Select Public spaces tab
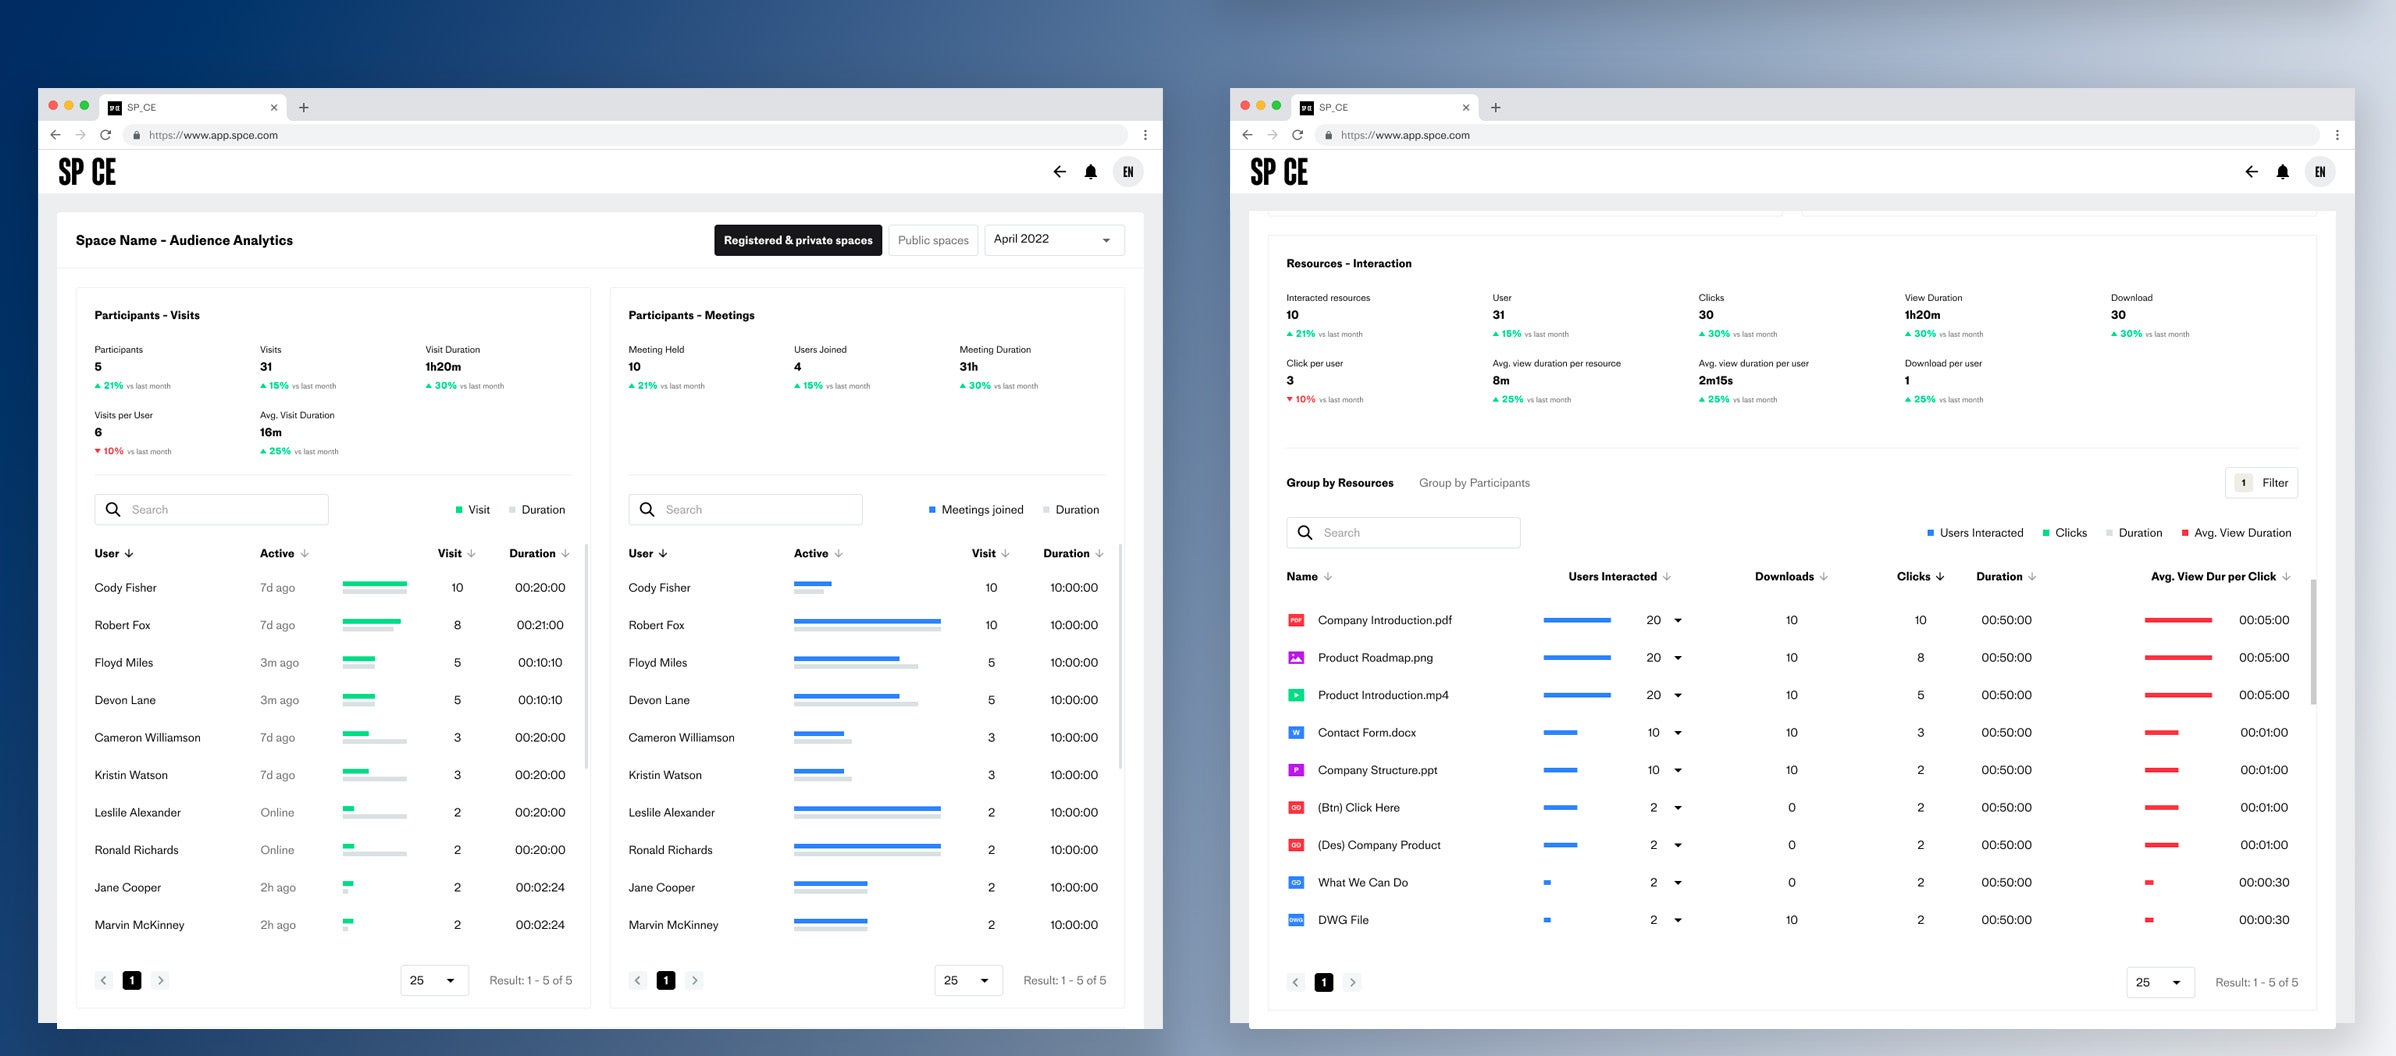2396x1056 pixels. point(933,240)
